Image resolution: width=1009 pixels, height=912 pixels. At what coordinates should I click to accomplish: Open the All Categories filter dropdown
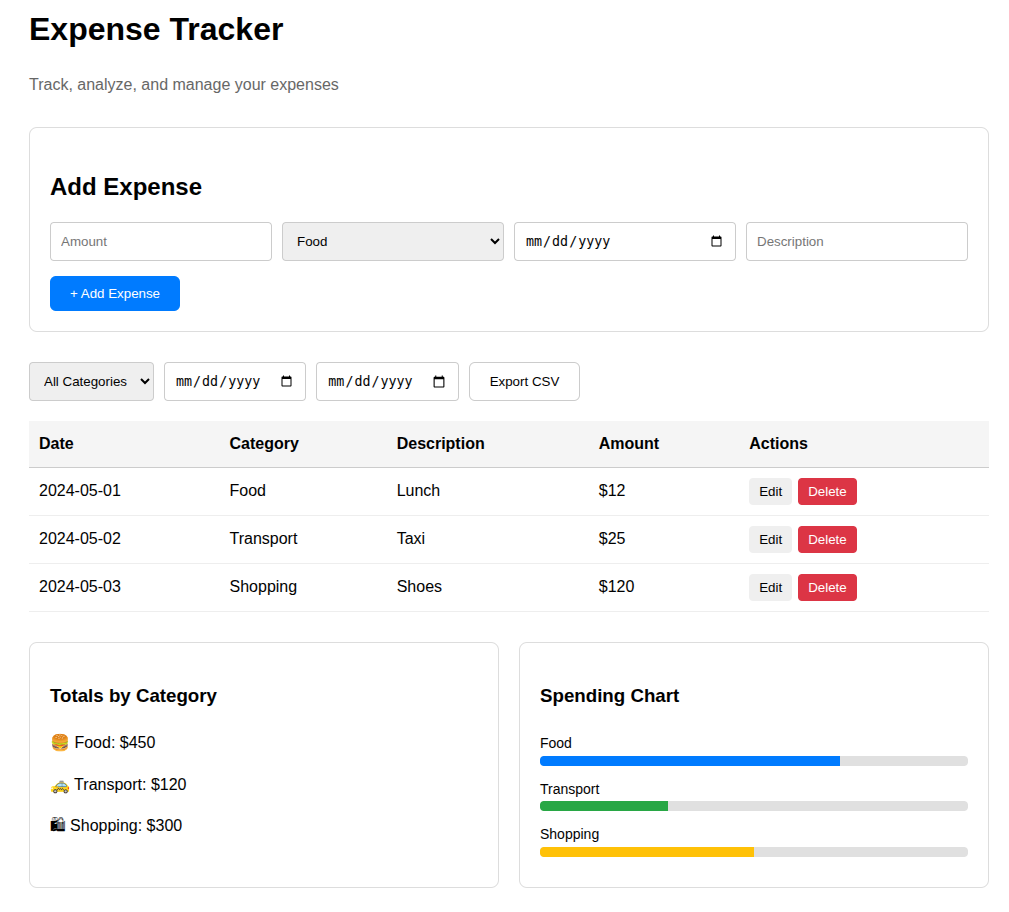(91, 381)
